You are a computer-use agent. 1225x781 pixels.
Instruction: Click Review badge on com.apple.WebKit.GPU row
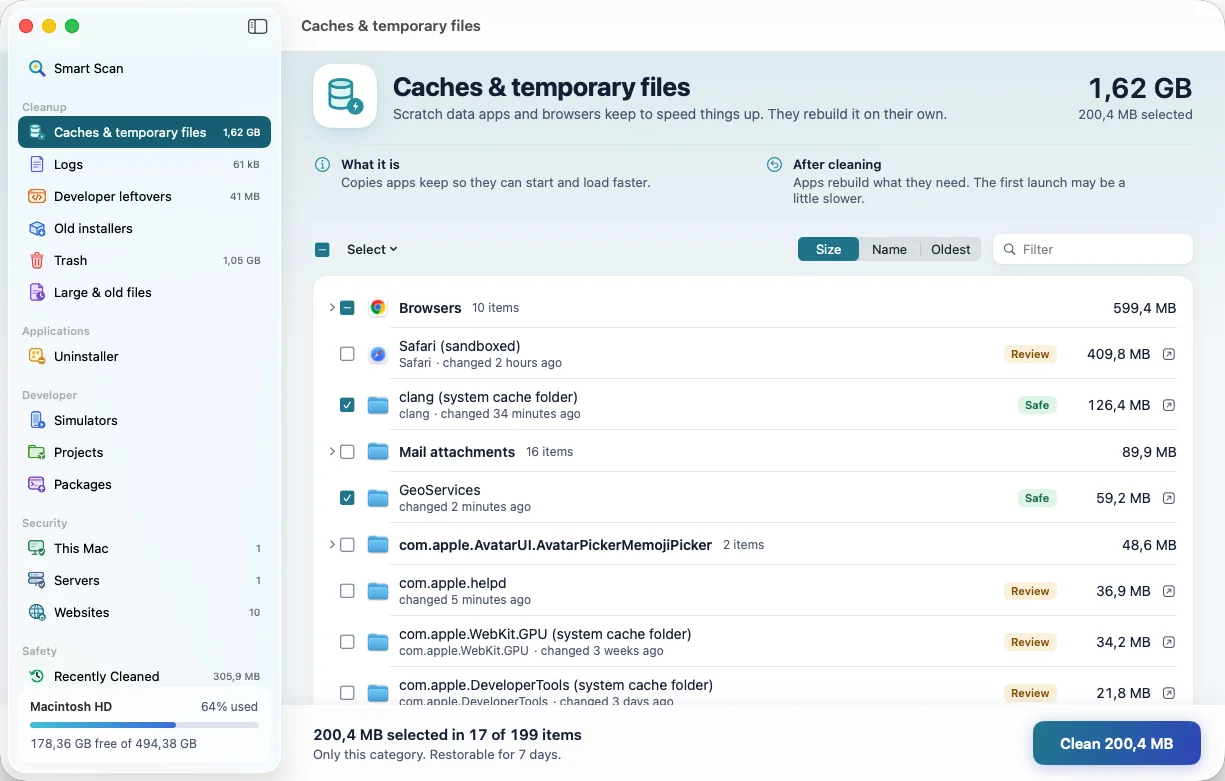1030,642
